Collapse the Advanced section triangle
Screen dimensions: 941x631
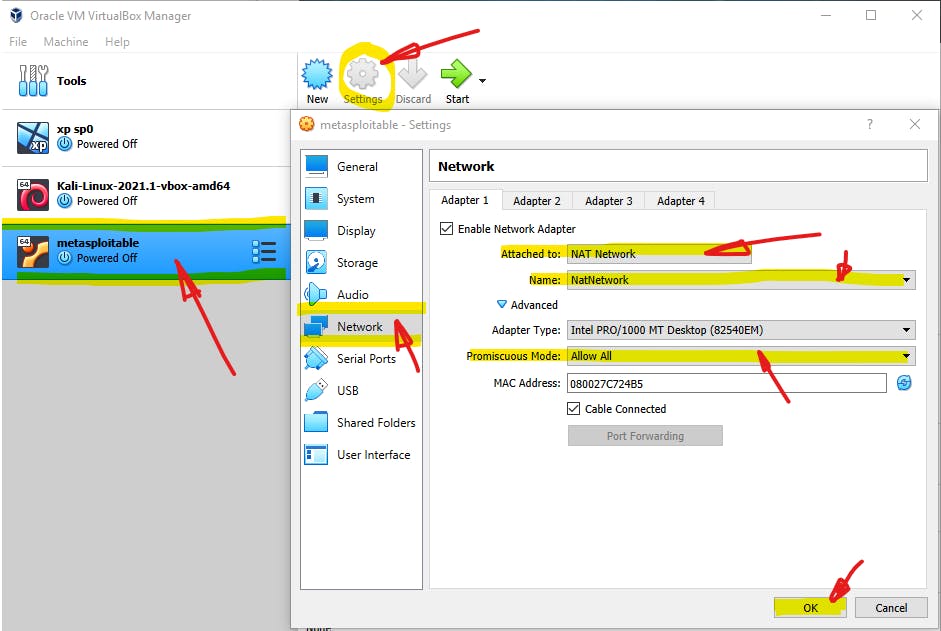pos(502,304)
